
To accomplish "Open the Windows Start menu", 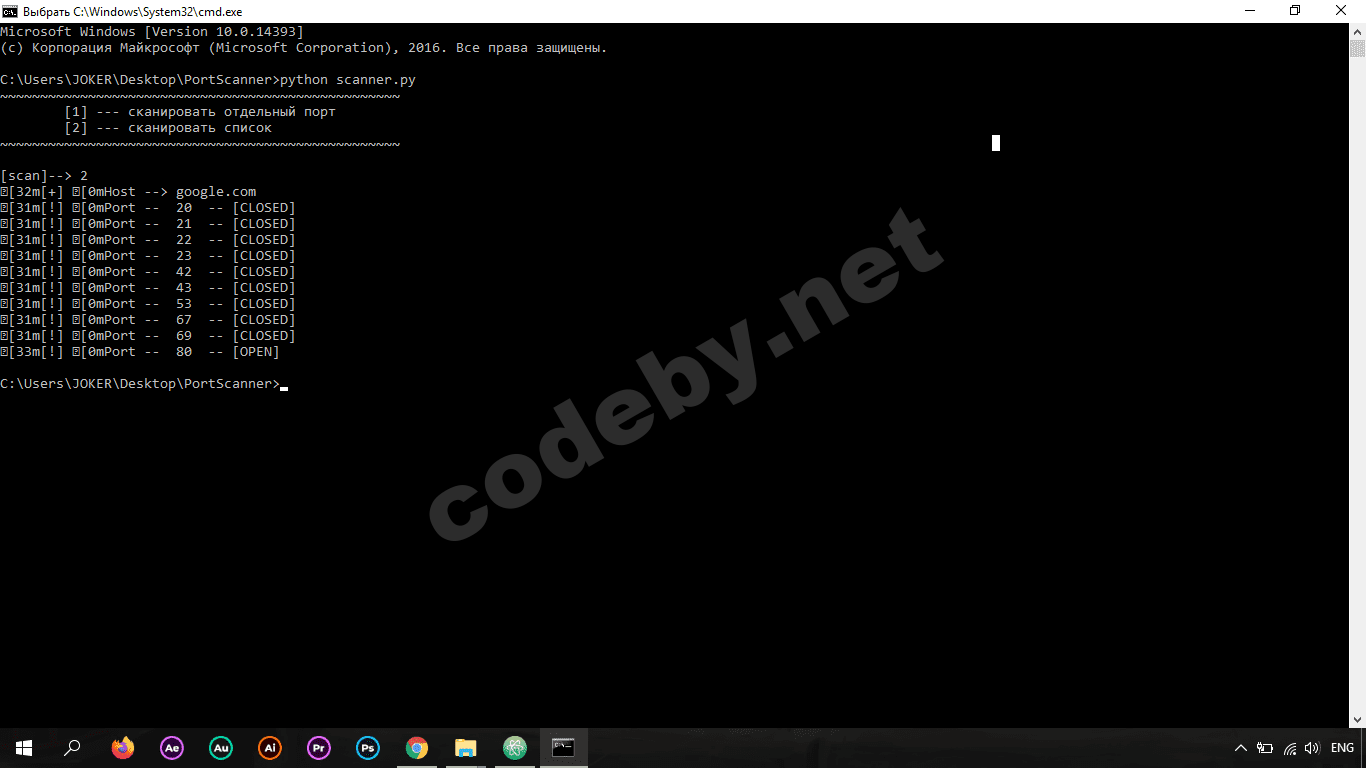I will (x=24, y=748).
